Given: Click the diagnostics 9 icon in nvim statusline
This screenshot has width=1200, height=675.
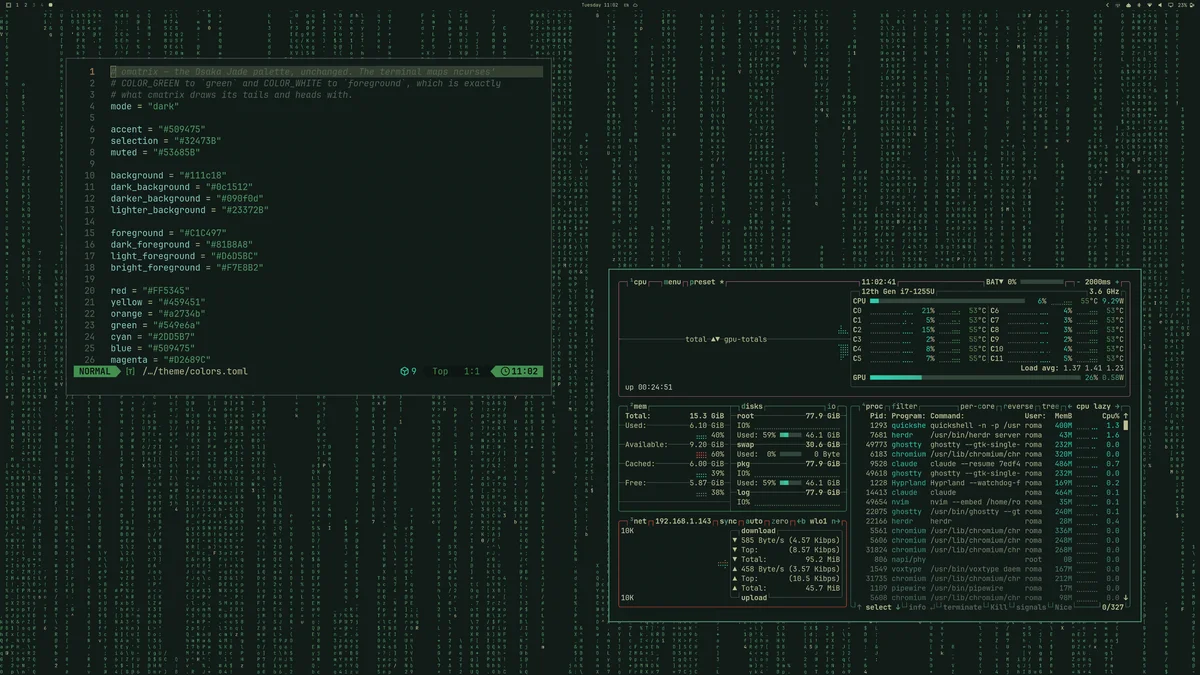Looking at the screenshot, I should pyautogui.click(x=408, y=371).
